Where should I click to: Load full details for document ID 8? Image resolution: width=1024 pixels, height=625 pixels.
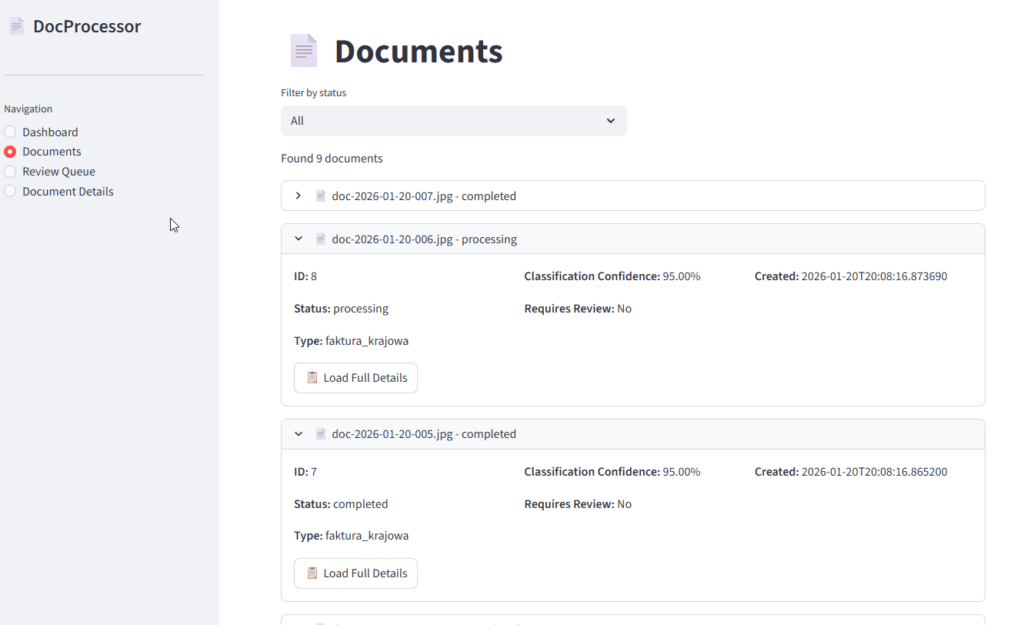(x=356, y=378)
